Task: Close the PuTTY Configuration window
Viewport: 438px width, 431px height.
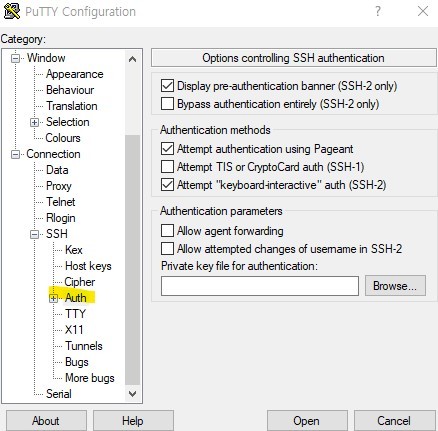Action: click(x=423, y=12)
